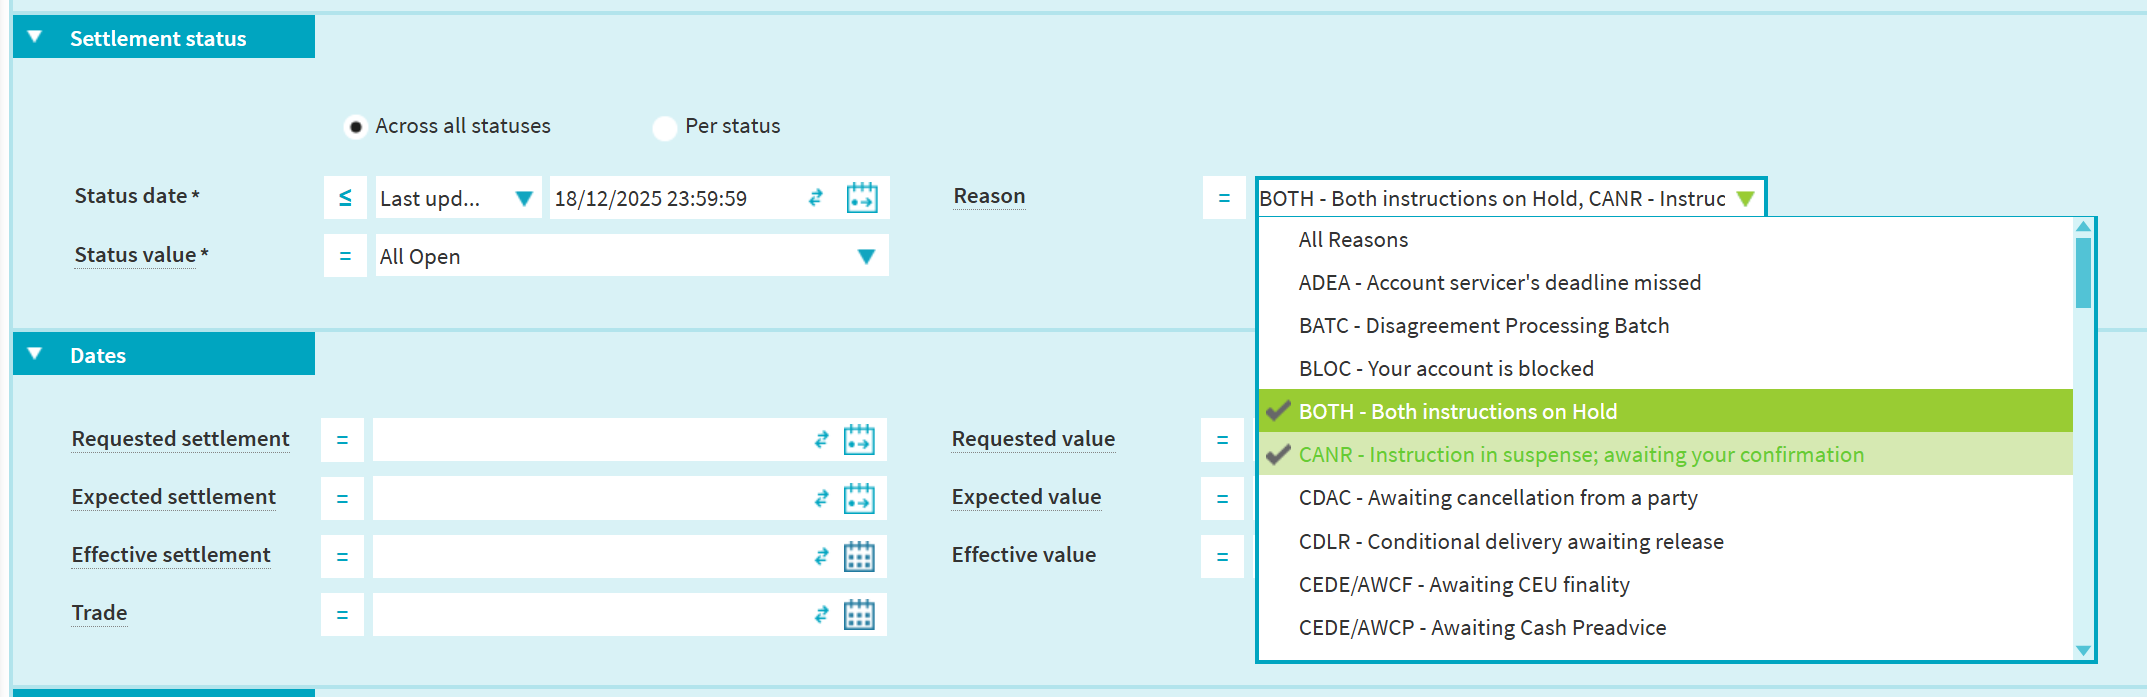Select the Across all statuses radio button
The image size is (2147, 697).
pos(355,127)
